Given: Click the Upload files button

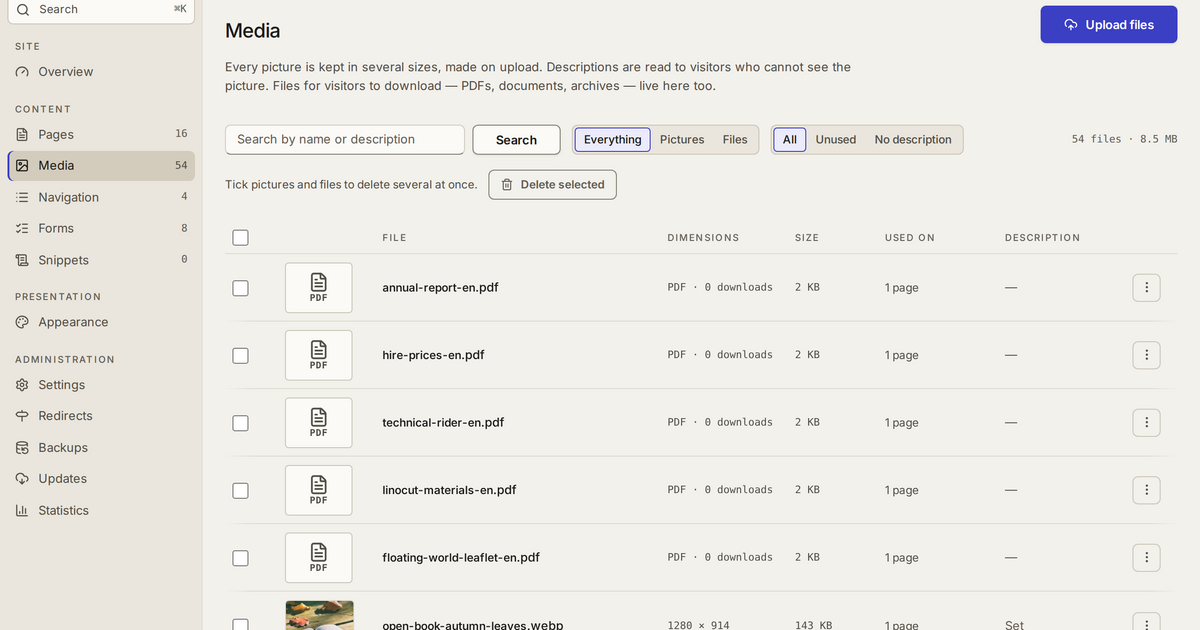Looking at the screenshot, I should tap(1109, 25).
